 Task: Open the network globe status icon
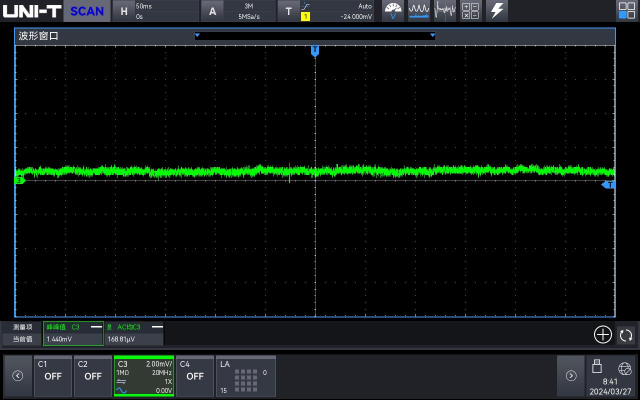click(625, 367)
